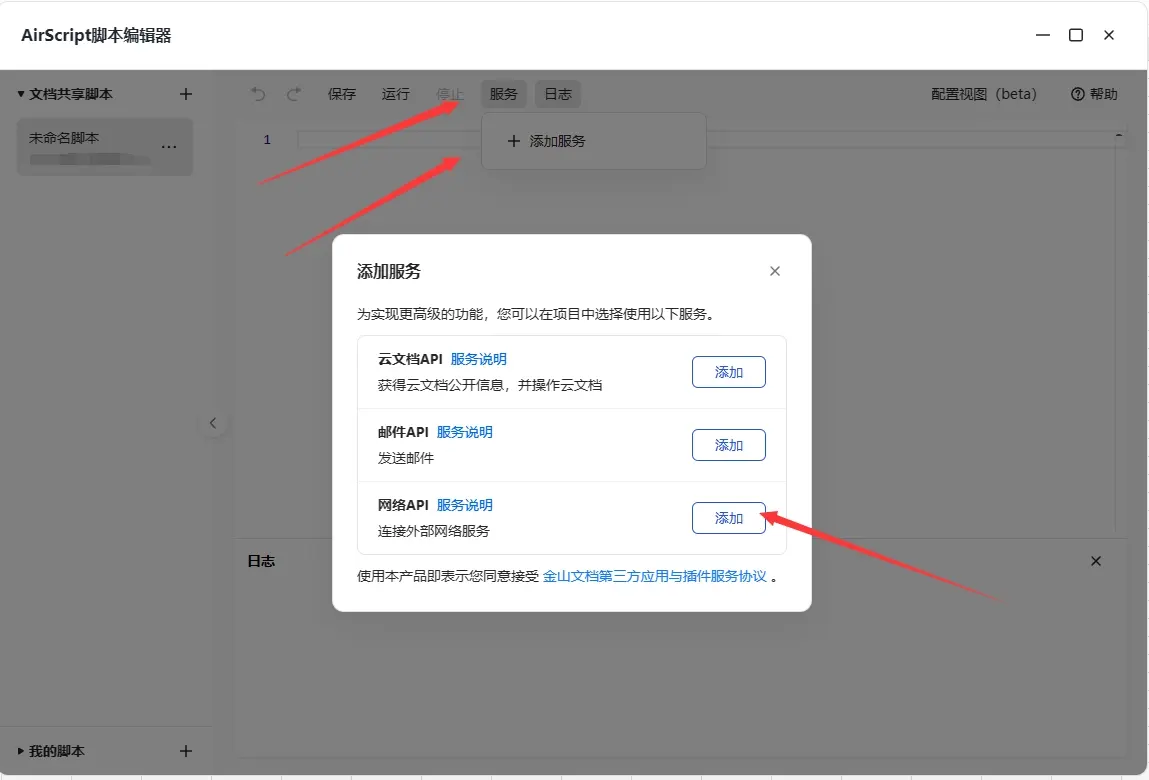
Task: Add the 邮件API service
Action: 728,445
